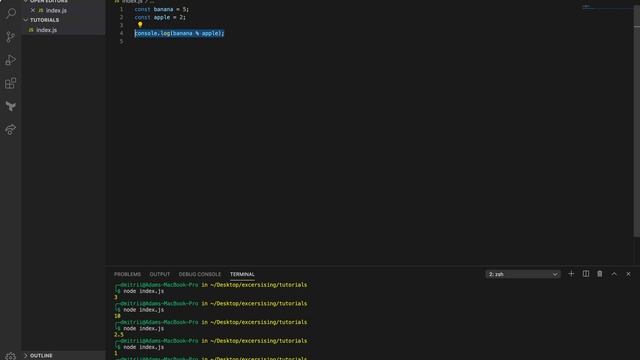Viewport: 640px width, 360px height.
Task: Close the terminal panel
Action: click(x=628, y=274)
